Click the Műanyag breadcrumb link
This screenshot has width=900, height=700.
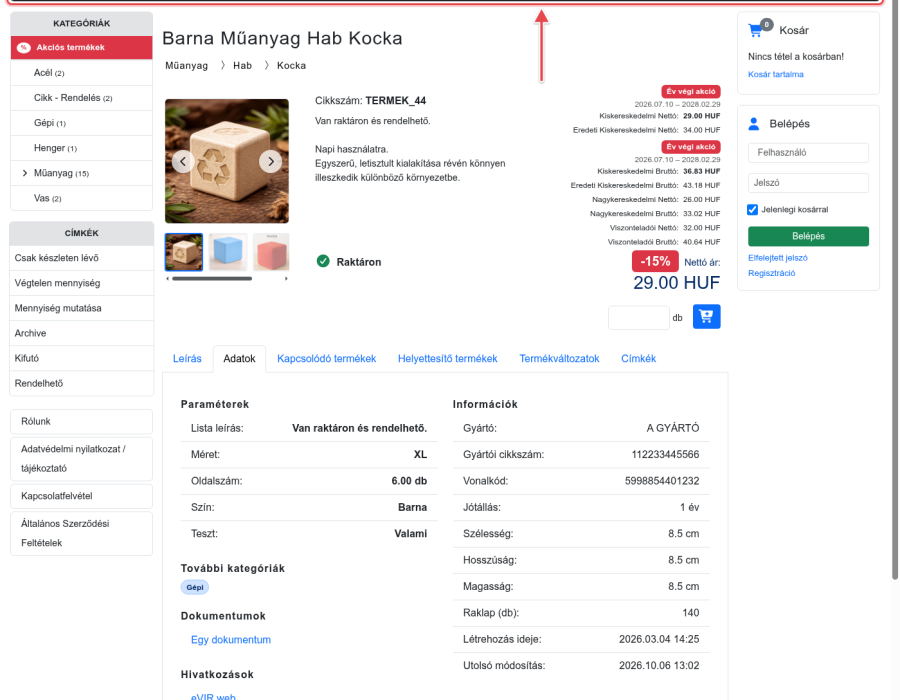click(x=187, y=66)
